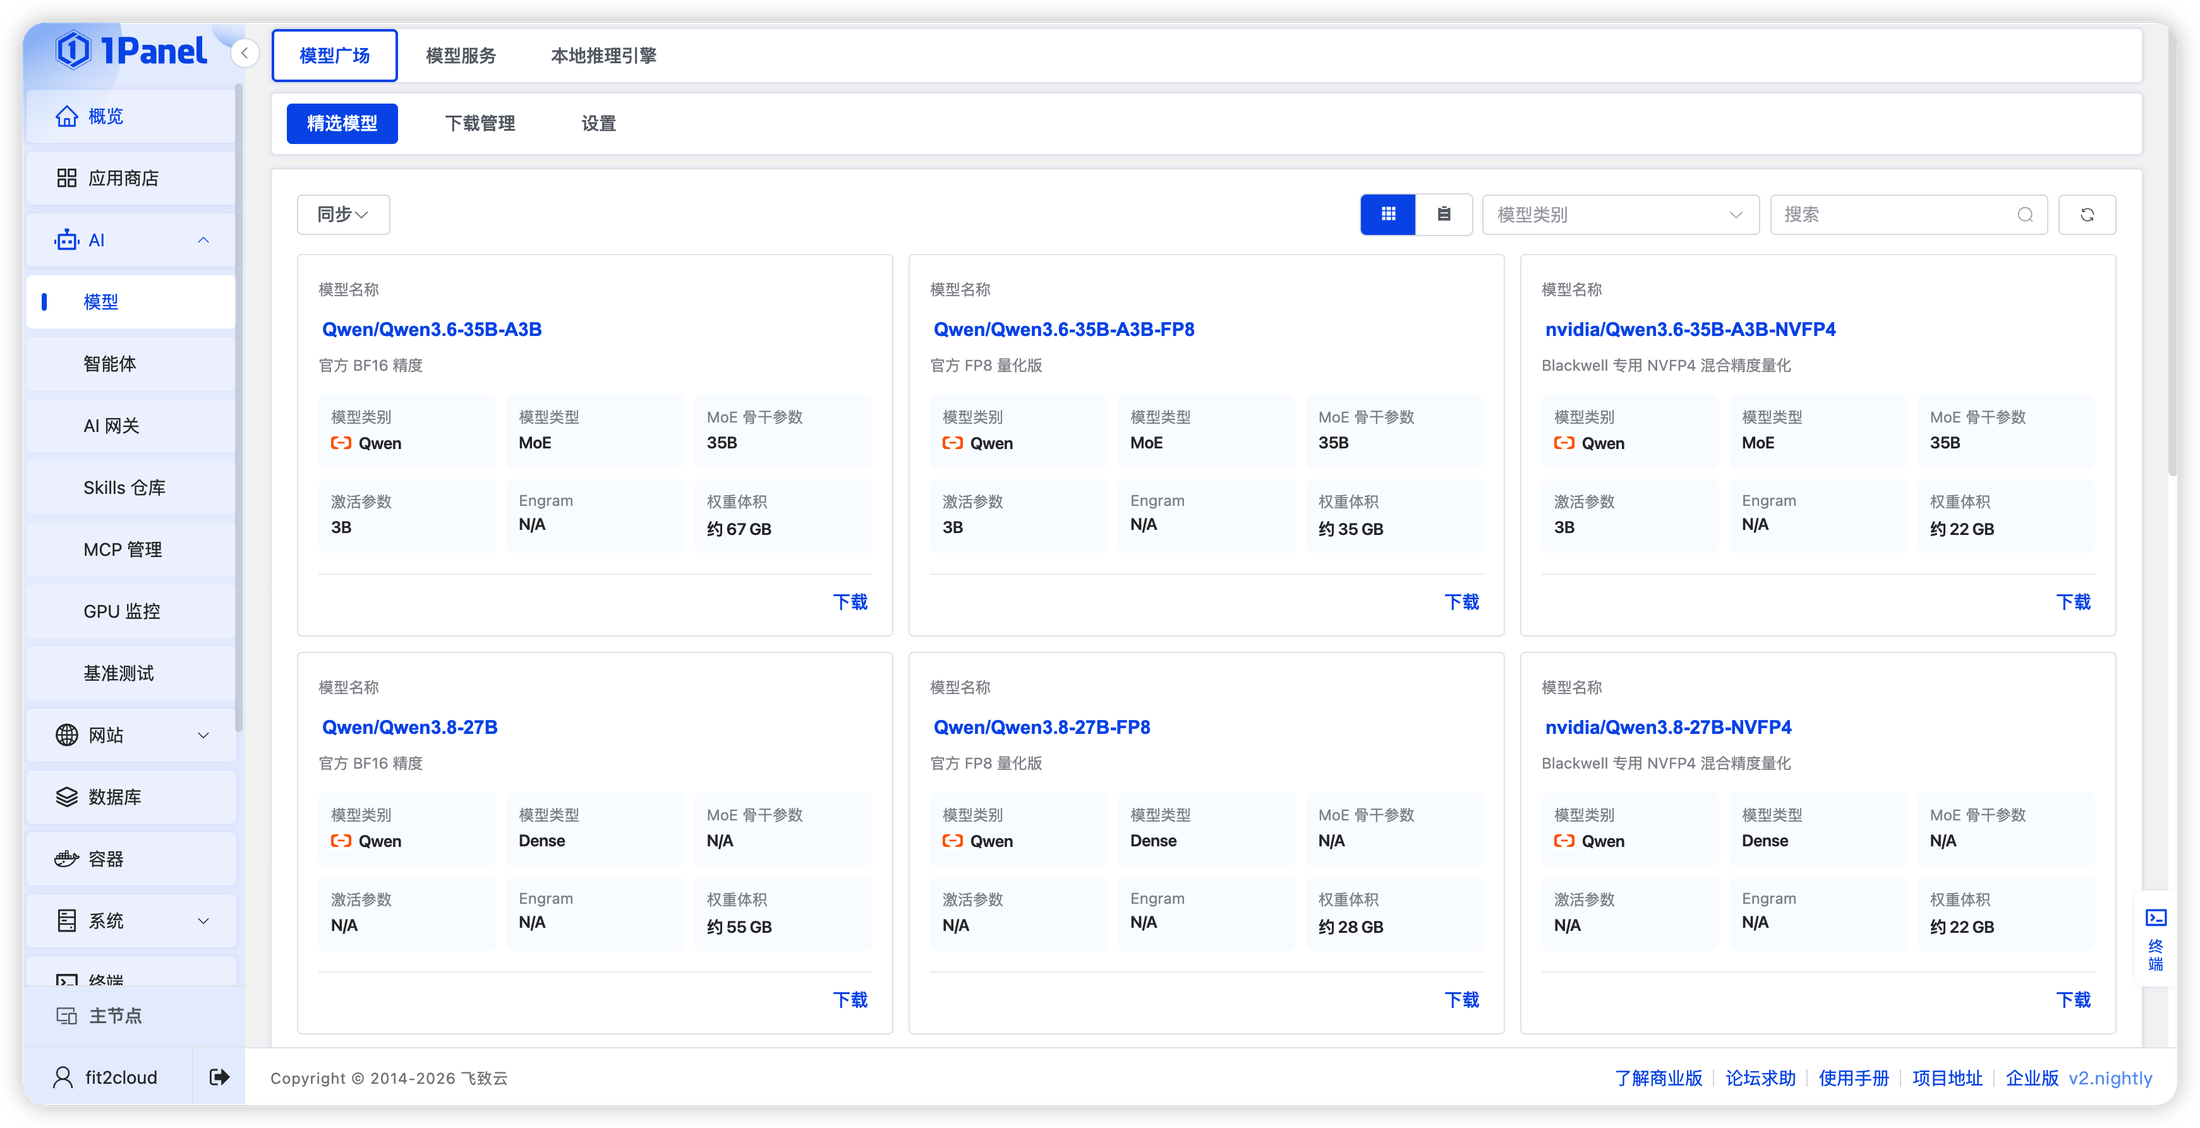
Task: Download Qwen/Qwen3.6-35B-A3B model
Action: pos(850,601)
